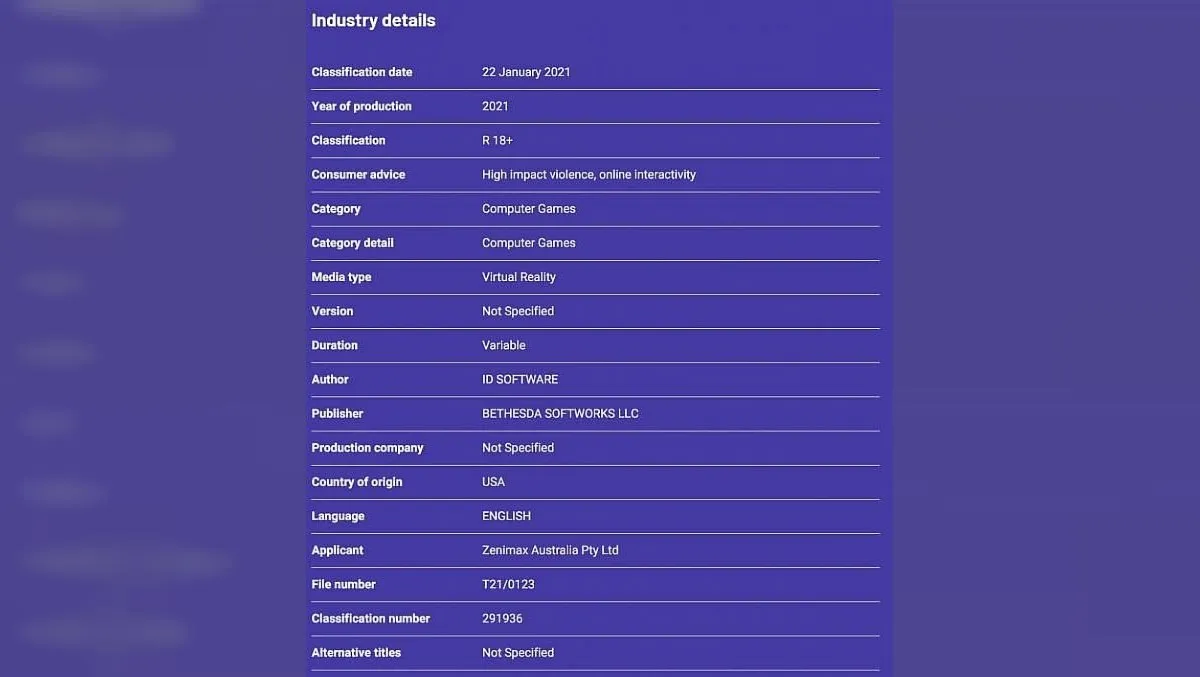Image resolution: width=1200 pixels, height=677 pixels.
Task: Click the Production company label
Action: tap(367, 447)
